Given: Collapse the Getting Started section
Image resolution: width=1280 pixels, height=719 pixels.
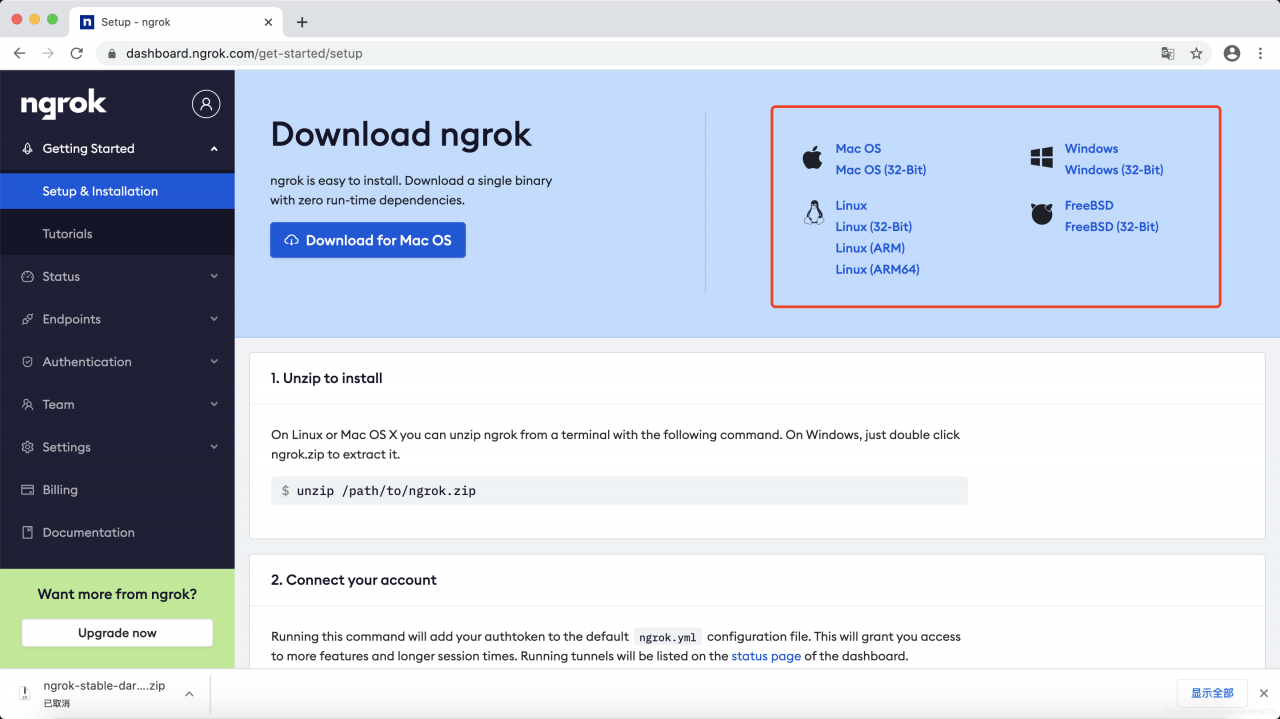Looking at the screenshot, I should 214,148.
